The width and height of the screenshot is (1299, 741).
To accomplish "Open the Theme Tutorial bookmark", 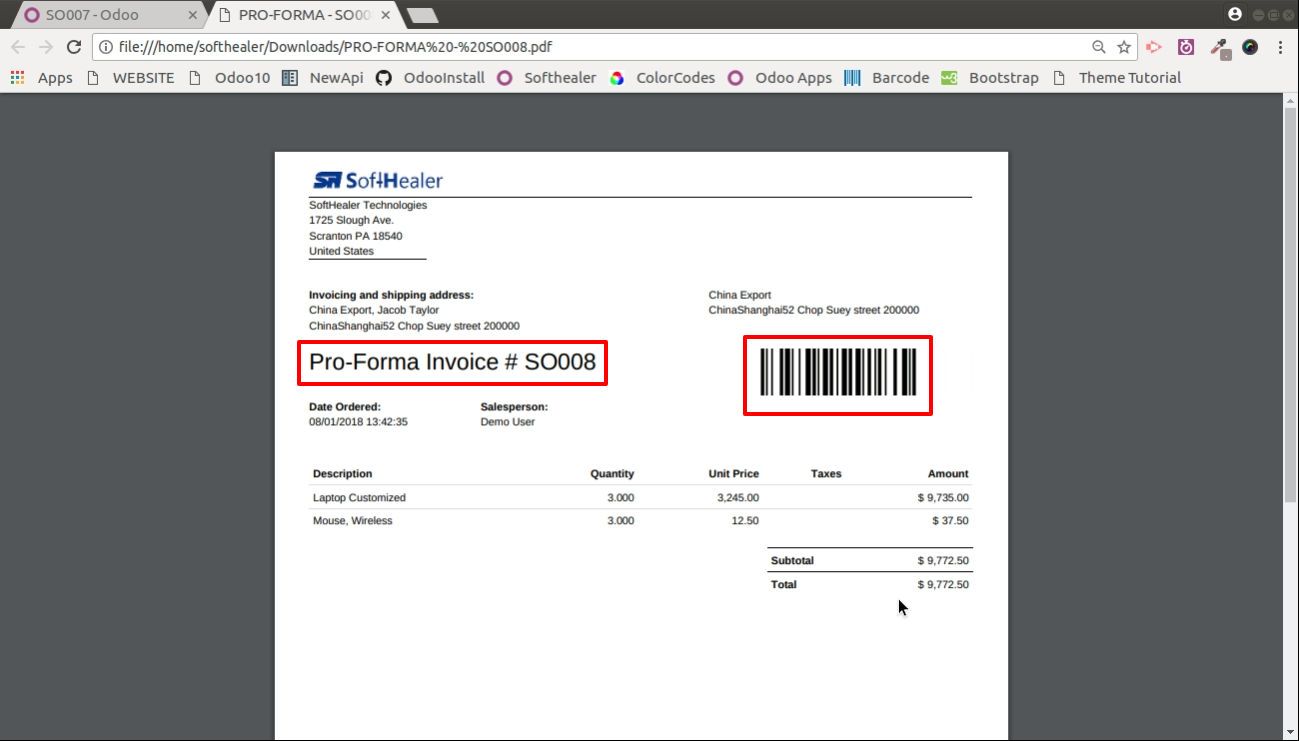I will click(1117, 78).
